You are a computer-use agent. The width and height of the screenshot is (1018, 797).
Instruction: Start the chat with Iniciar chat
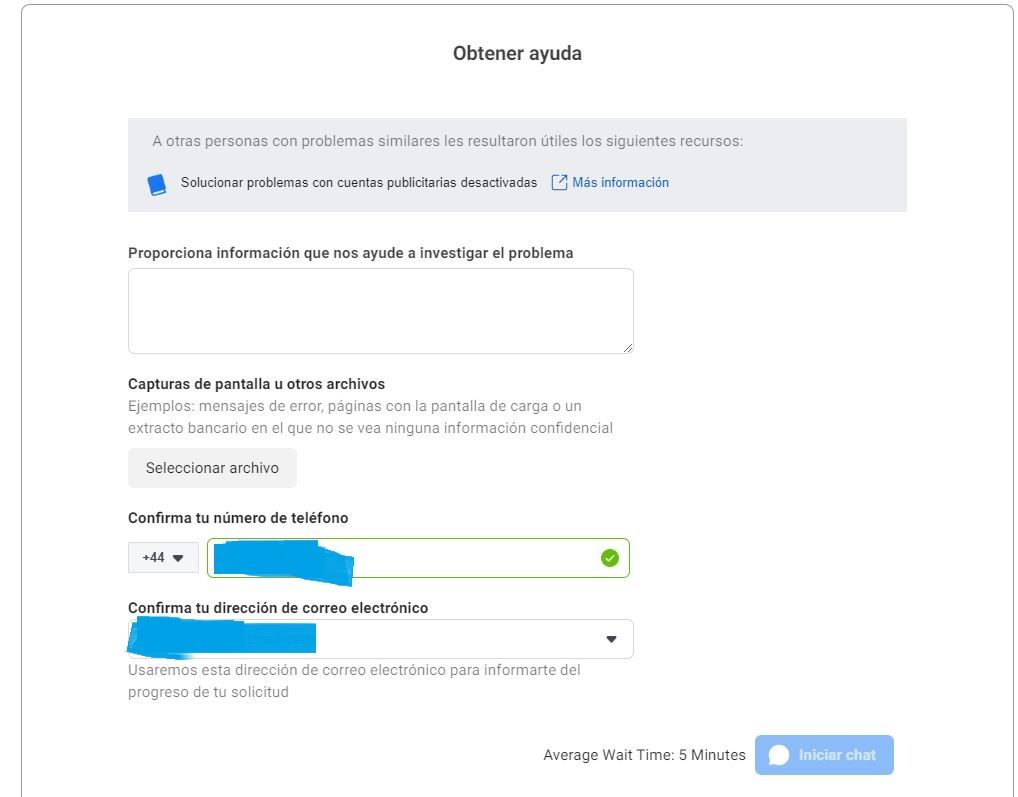[824, 755]
